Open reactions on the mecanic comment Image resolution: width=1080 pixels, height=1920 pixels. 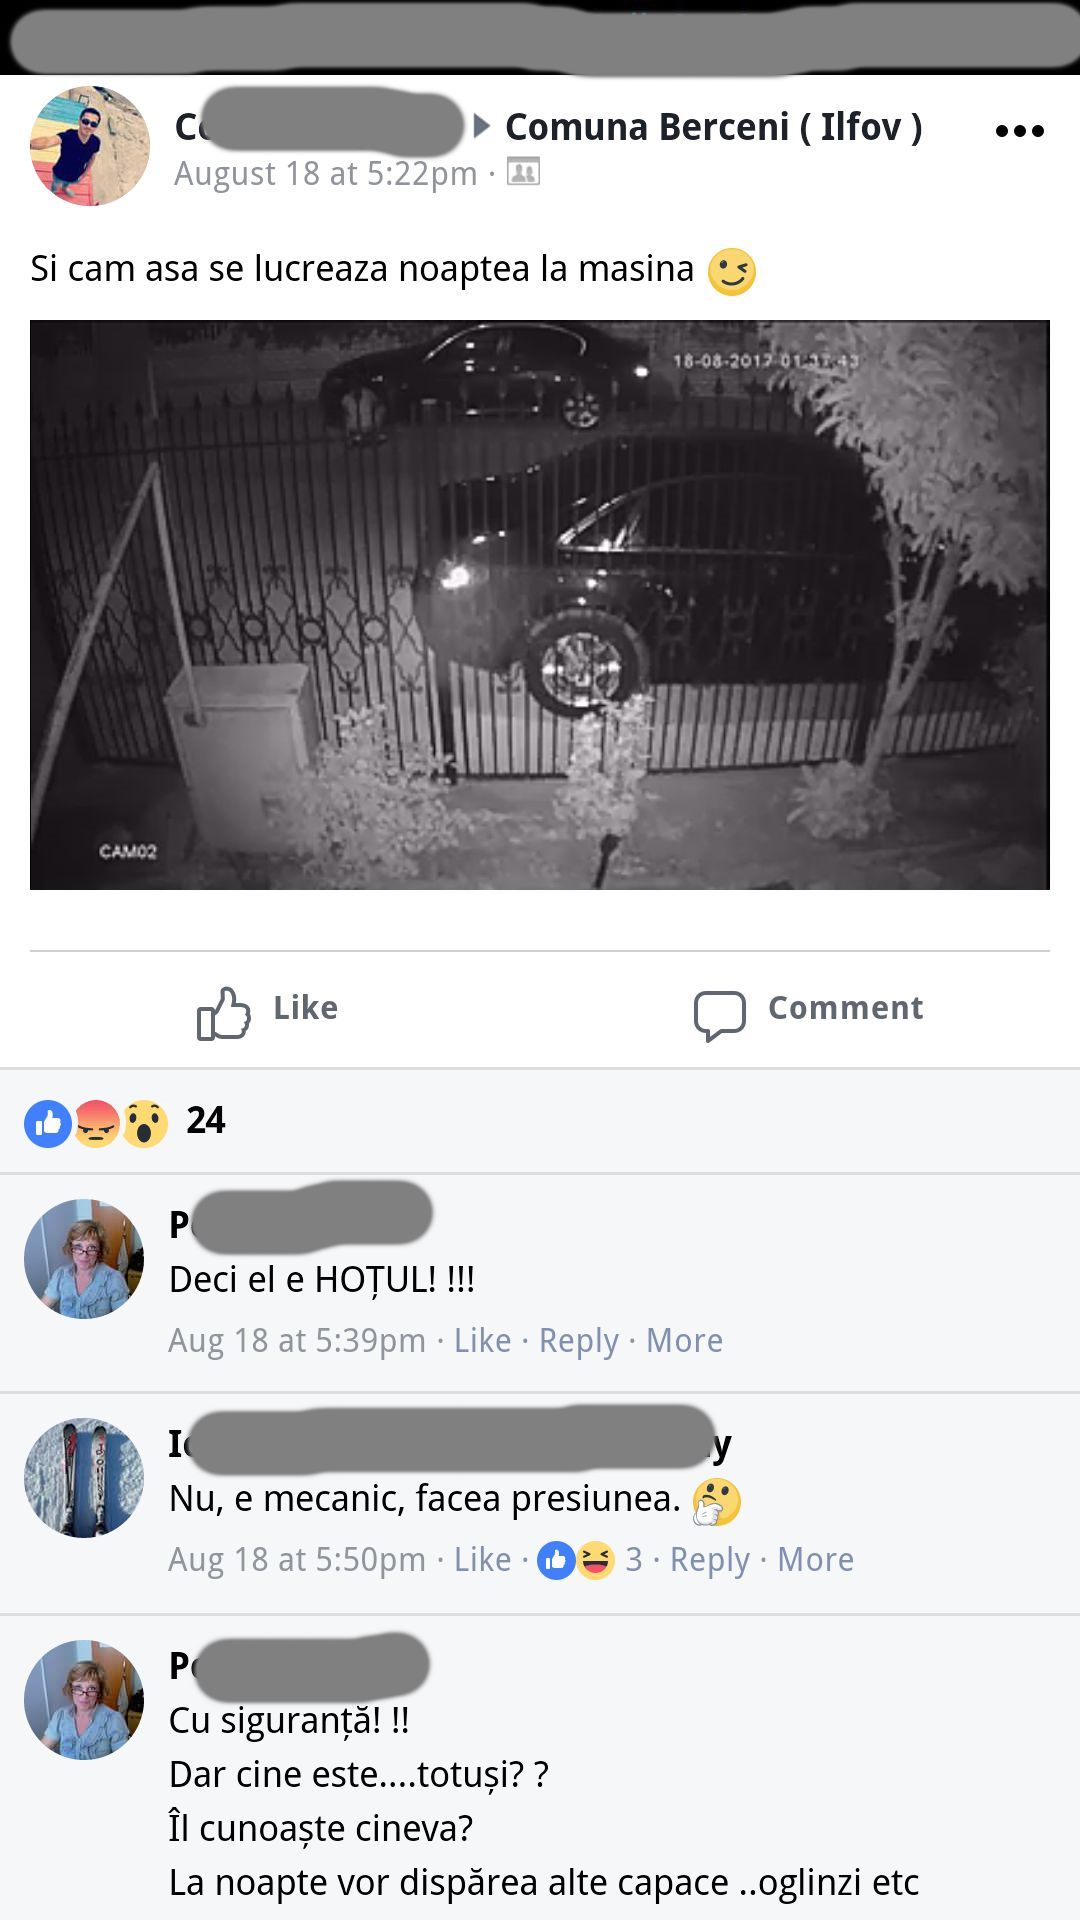click(590, 1560)
